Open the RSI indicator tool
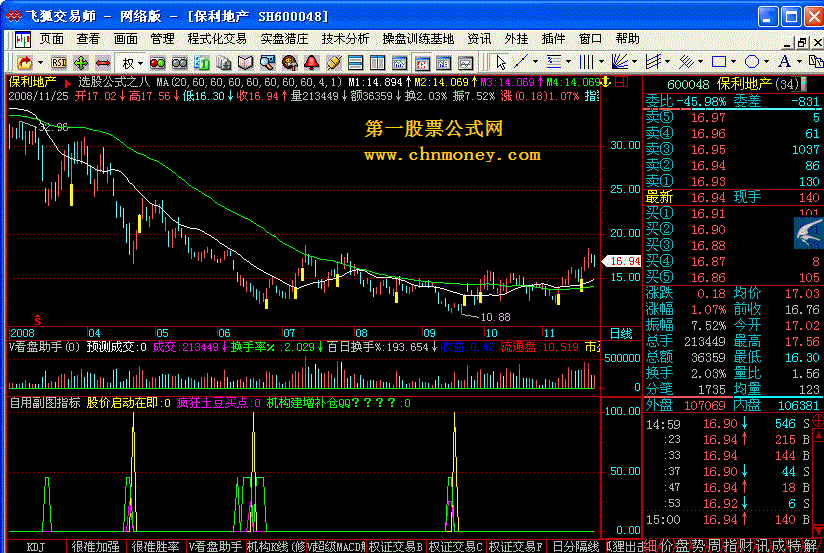 [58, 63]
